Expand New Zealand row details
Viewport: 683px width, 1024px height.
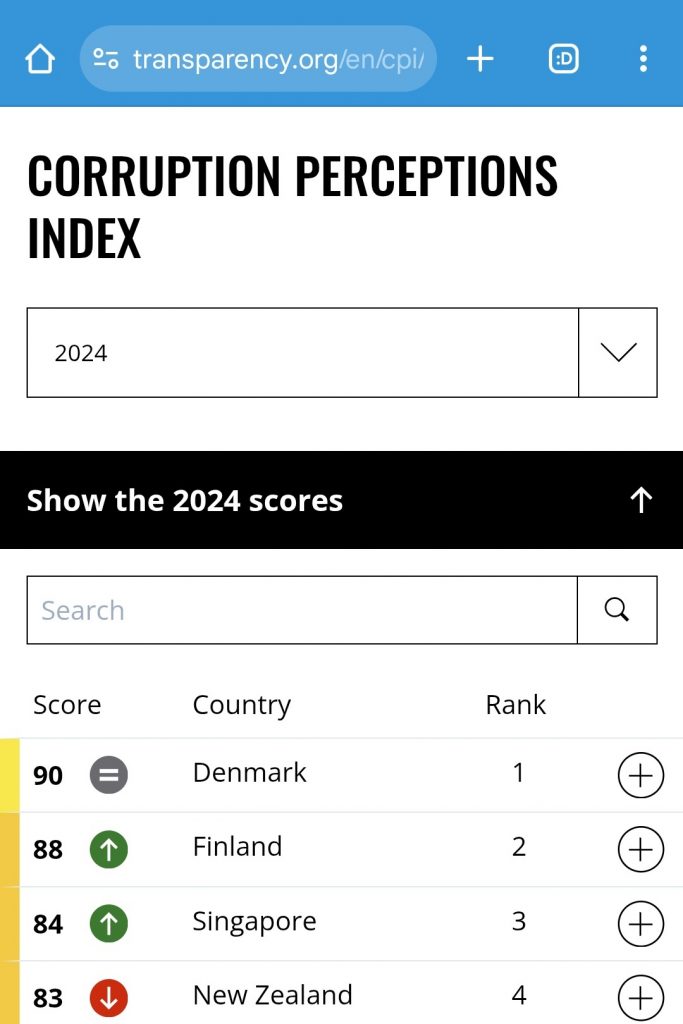(x=641, y=998)
